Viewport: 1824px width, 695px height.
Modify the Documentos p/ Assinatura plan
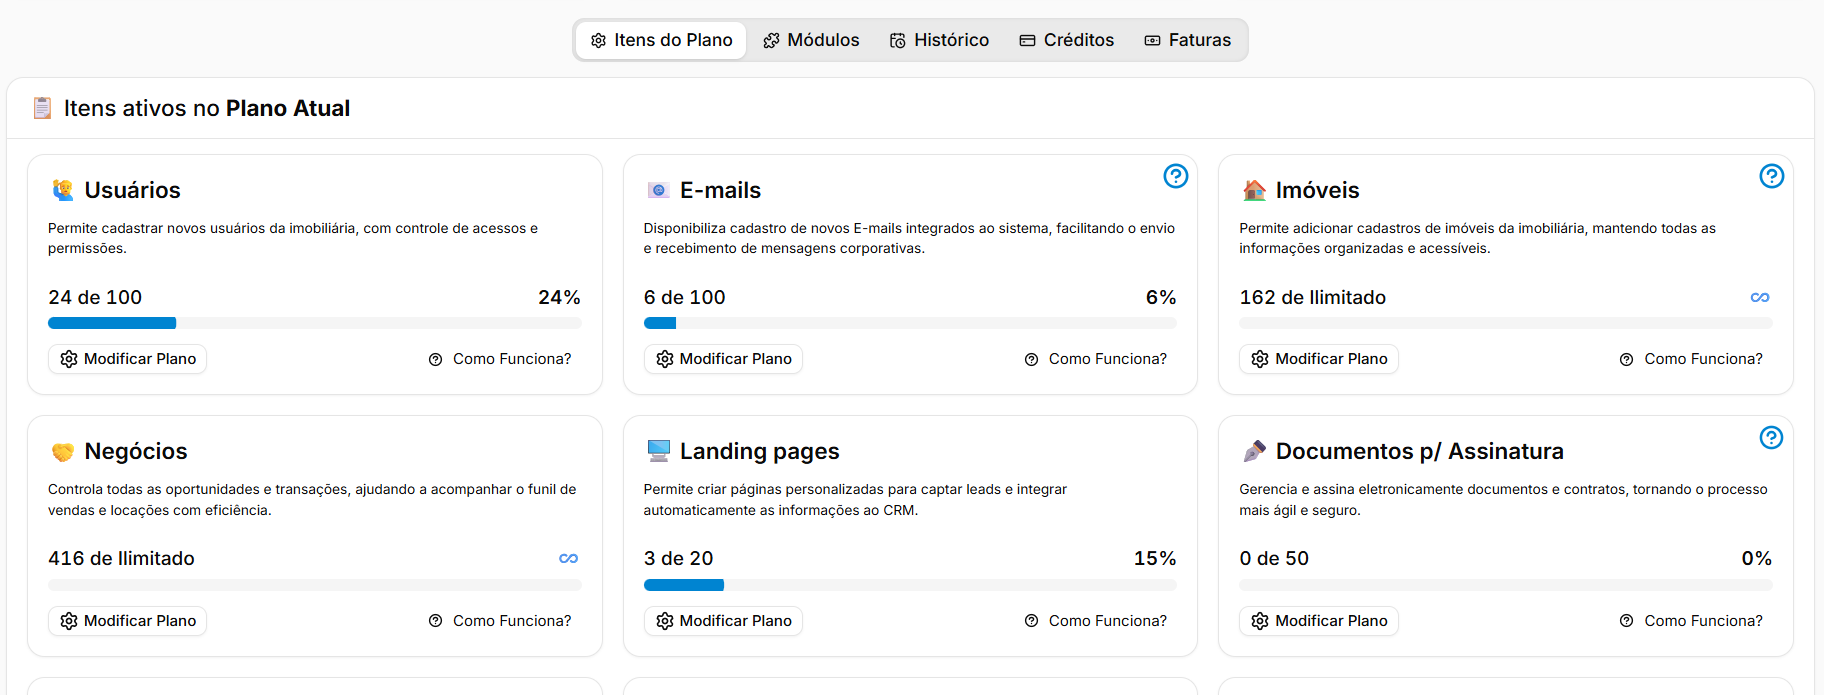(x=1319, y=621)
